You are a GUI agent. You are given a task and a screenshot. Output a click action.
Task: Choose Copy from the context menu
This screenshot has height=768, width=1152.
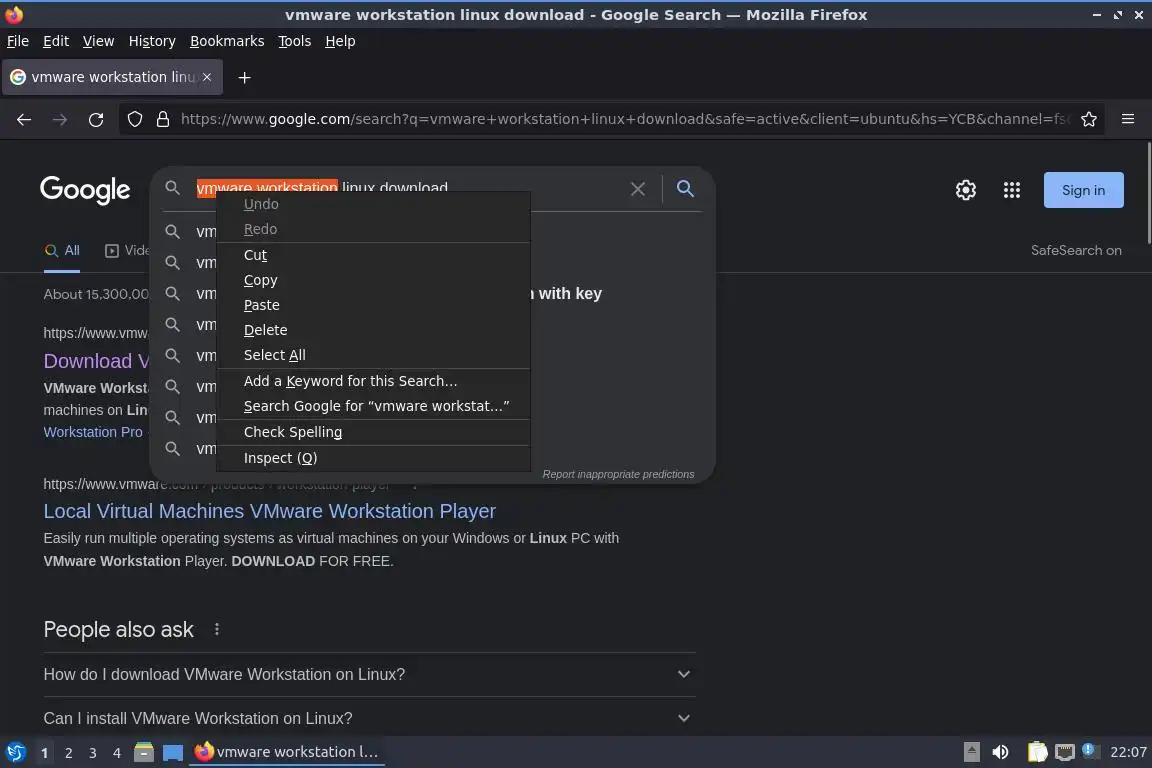coord(373,280)
